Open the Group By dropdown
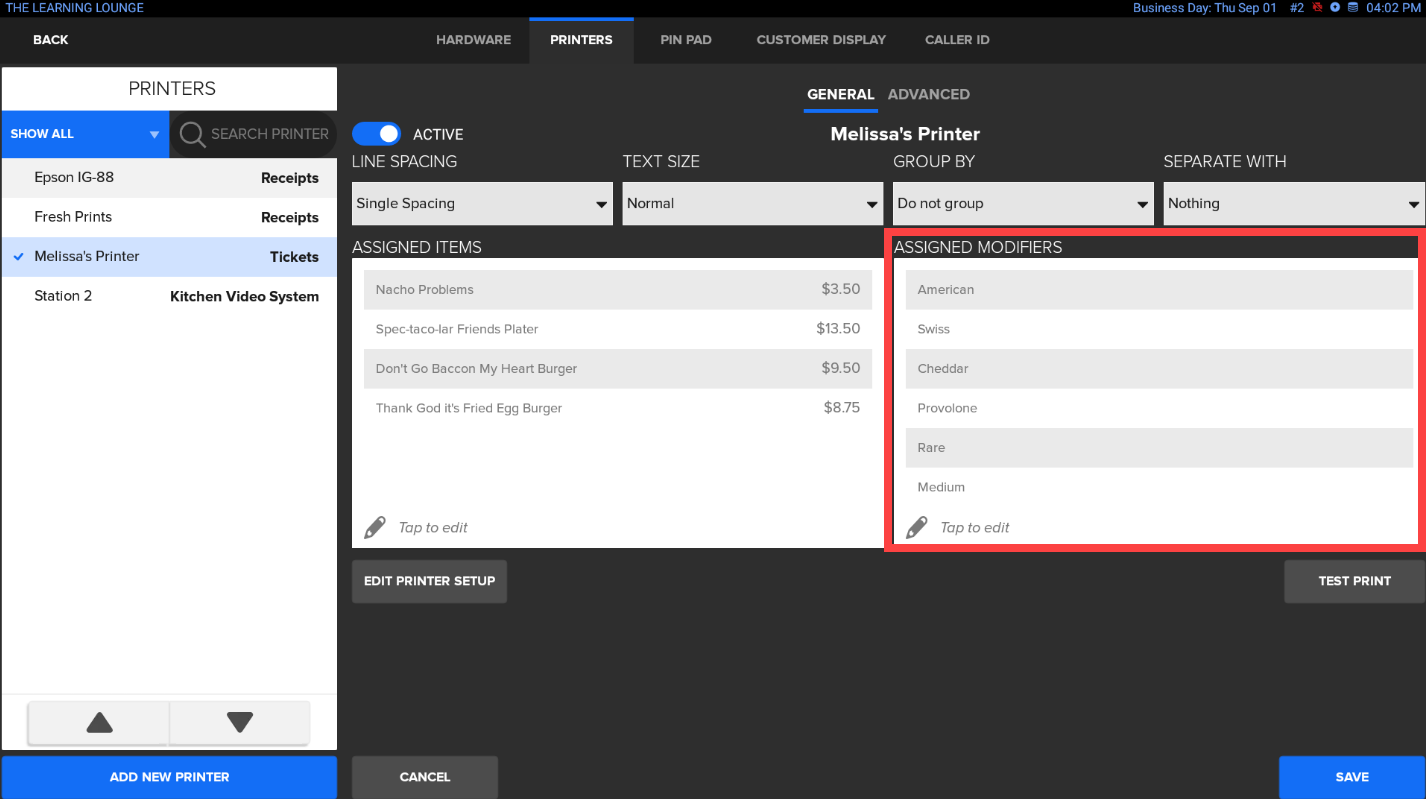Image resolution: width=1426 pixels, height=799 pixels. click(1023, 204)
